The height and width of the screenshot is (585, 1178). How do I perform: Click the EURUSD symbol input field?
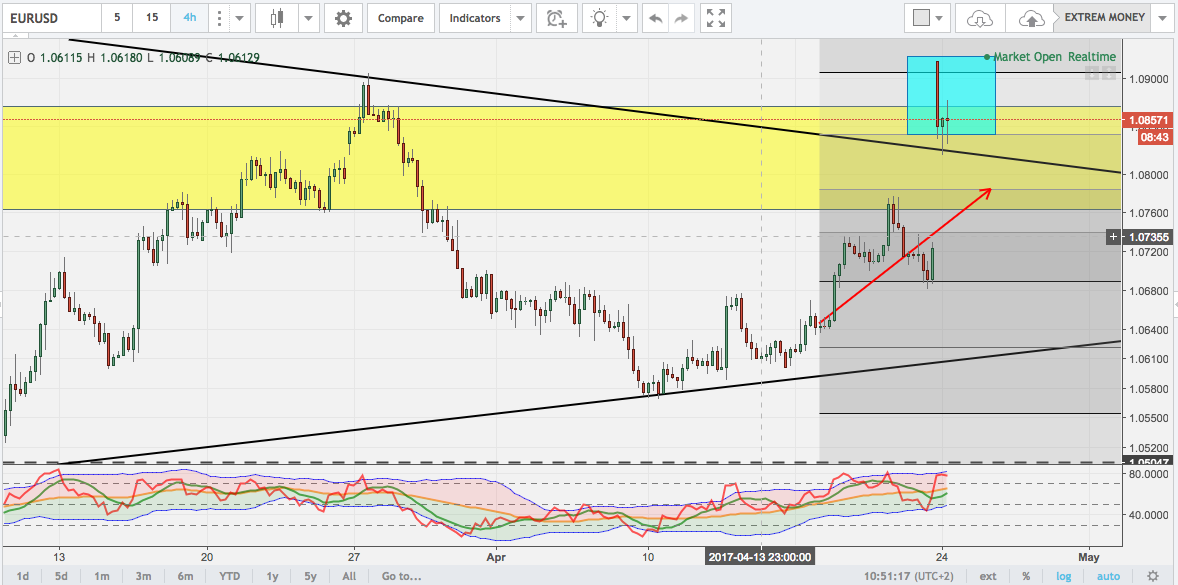tap(50, 18)
